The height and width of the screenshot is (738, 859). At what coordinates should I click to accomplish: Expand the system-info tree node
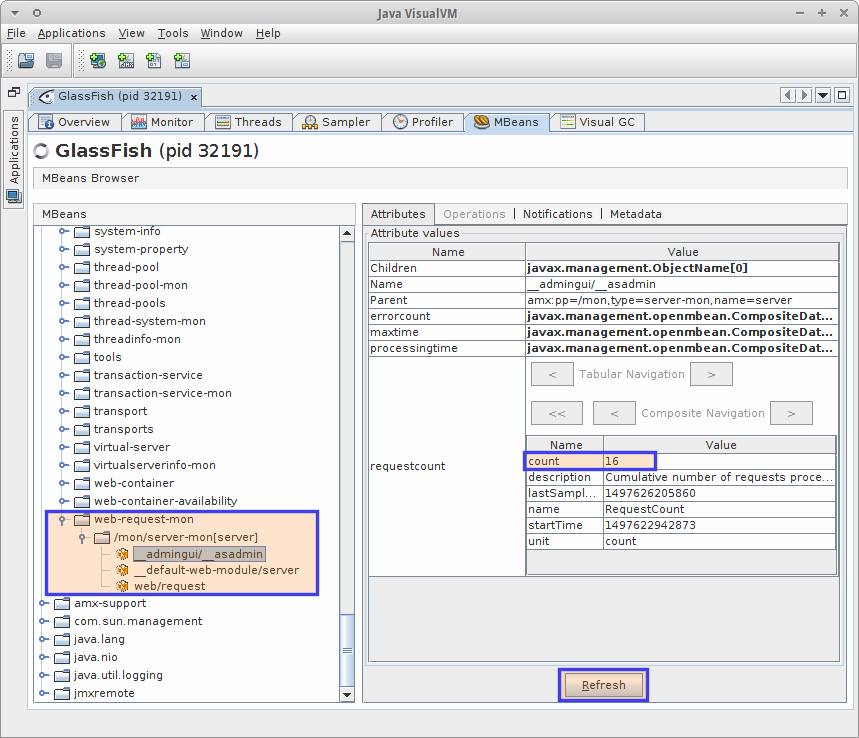point(64,231)
